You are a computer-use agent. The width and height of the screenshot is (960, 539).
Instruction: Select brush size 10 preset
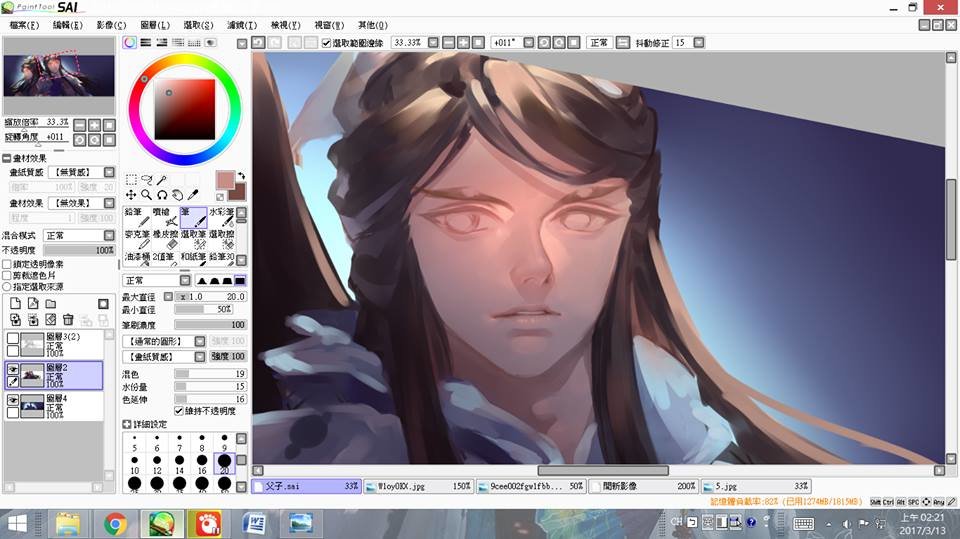(x=134, y=464)
